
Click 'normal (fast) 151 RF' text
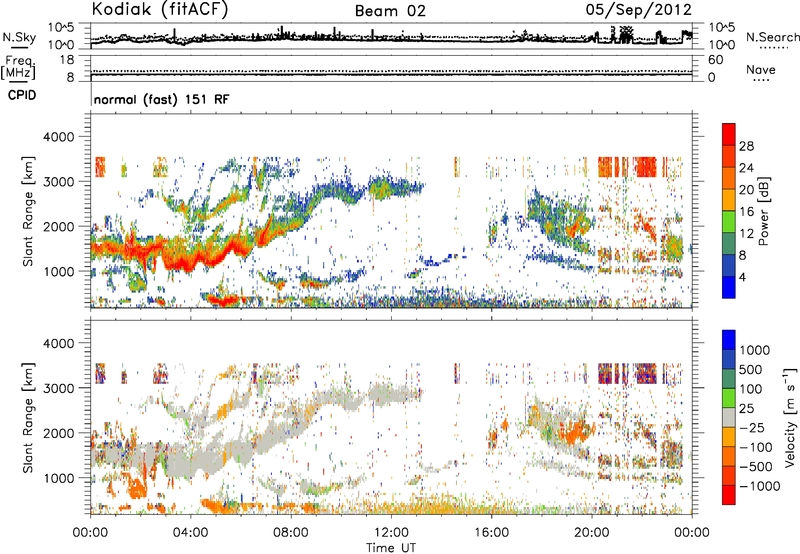(161, 99)
